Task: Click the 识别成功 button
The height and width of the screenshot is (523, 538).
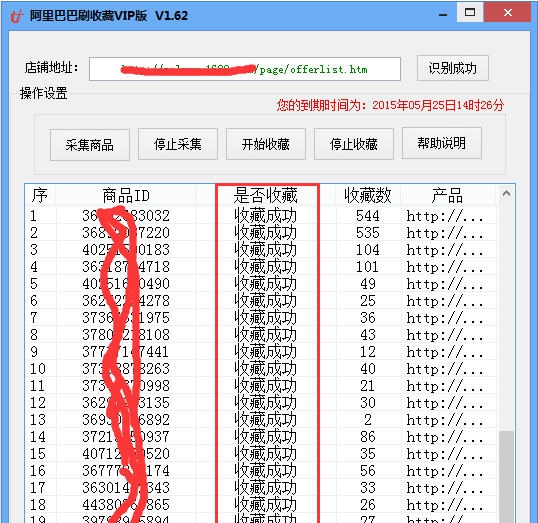Action: tap(453, 68)
